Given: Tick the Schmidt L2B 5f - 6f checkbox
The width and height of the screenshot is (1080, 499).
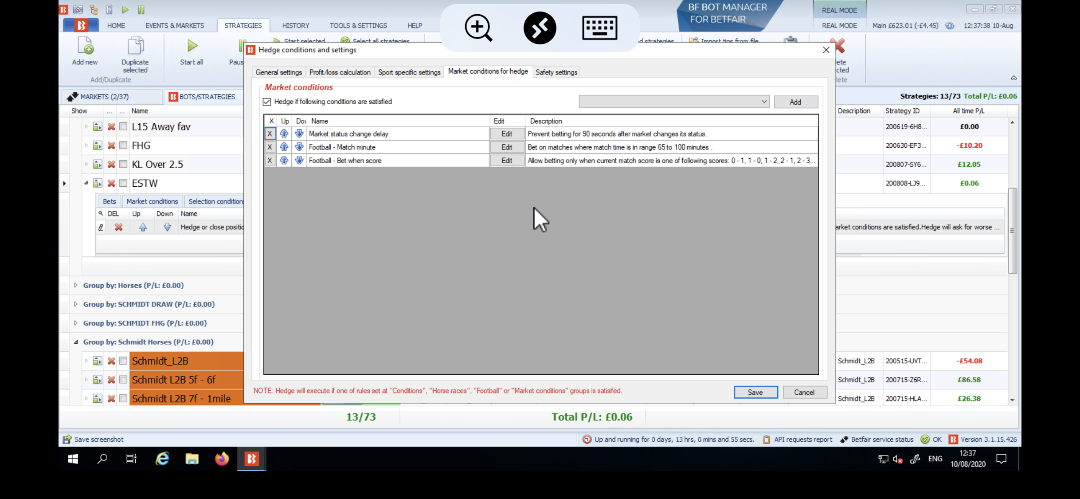Looking at the screenshot, I should point(123,380).
